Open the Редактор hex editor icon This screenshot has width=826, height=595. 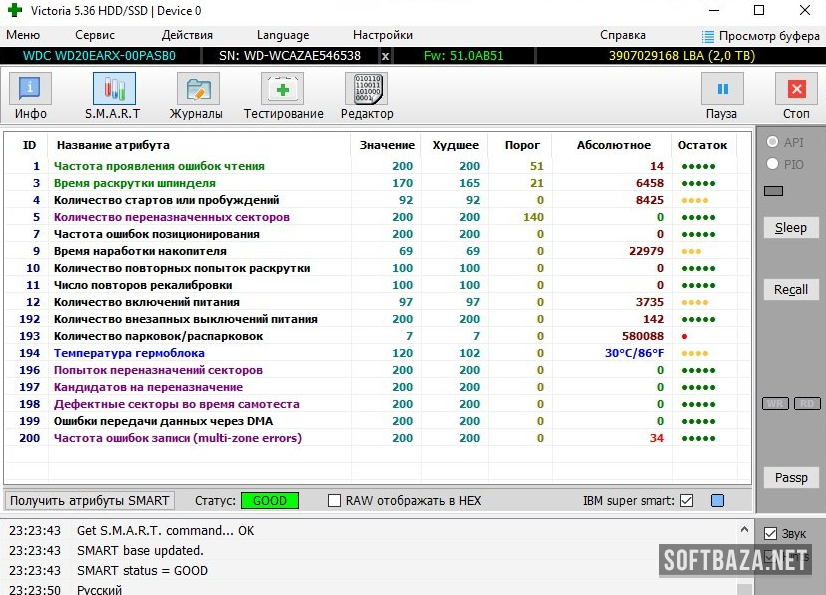click(x=366, y=90)
